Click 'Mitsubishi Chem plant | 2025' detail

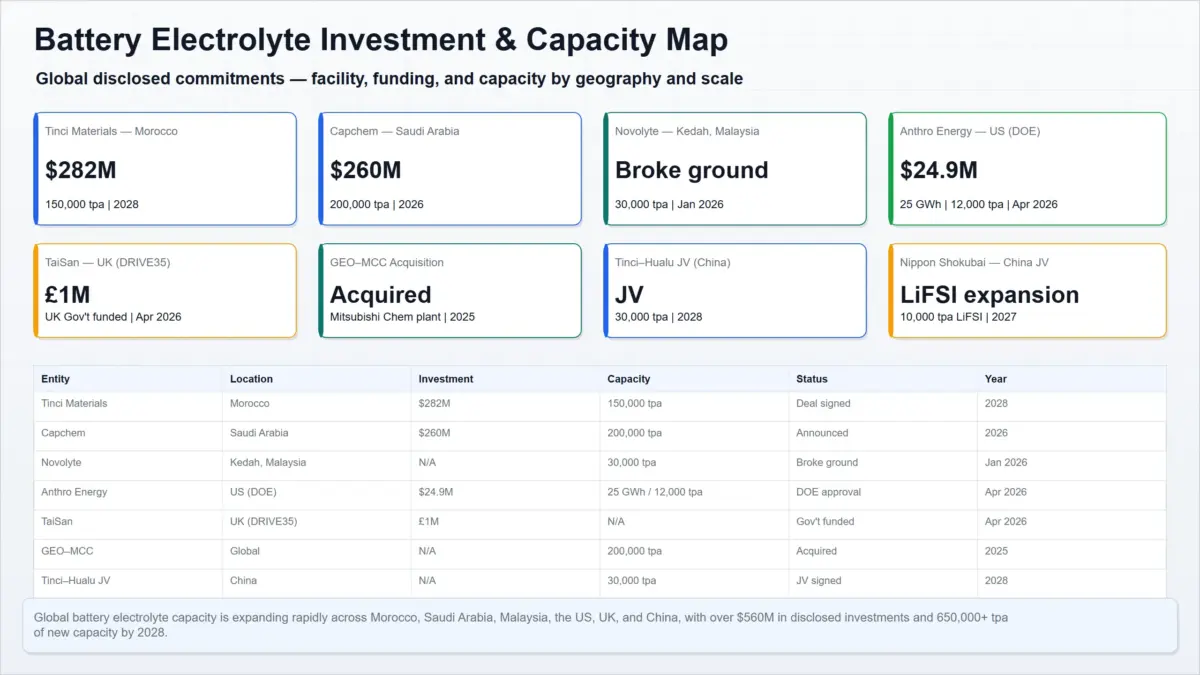pyautogui.click(x=402, y=317)
